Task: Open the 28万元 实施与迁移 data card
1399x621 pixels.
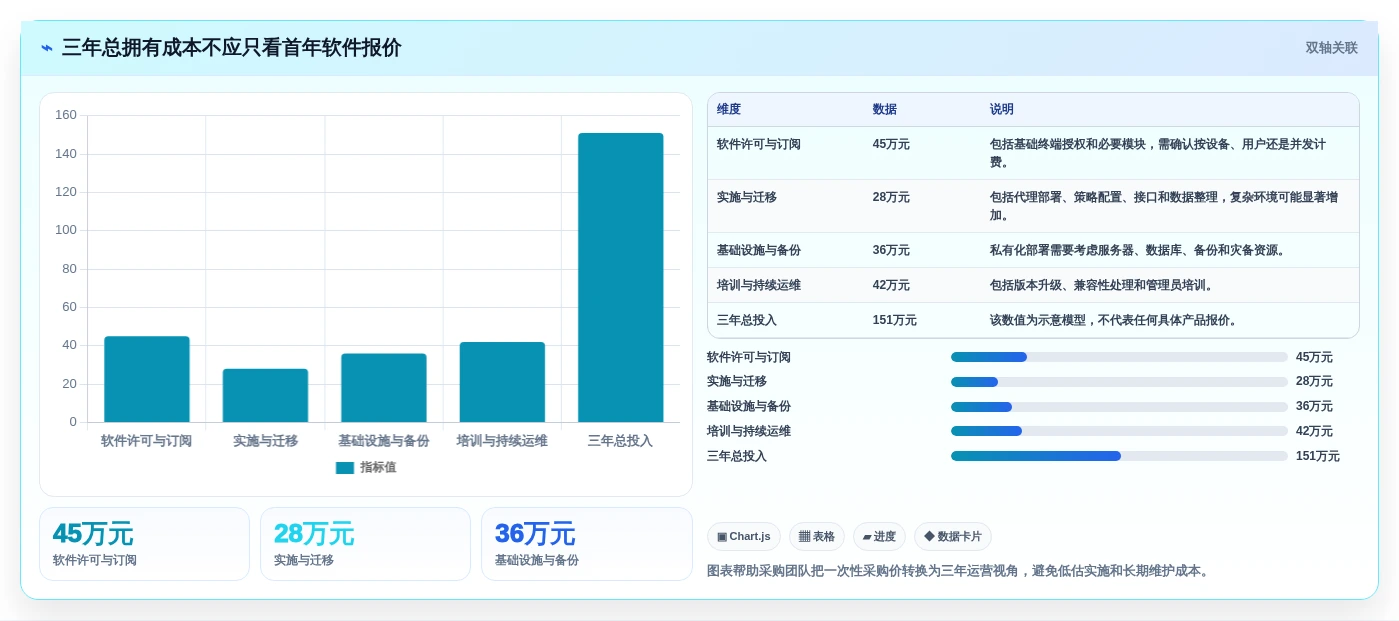Action: (365, 544)
